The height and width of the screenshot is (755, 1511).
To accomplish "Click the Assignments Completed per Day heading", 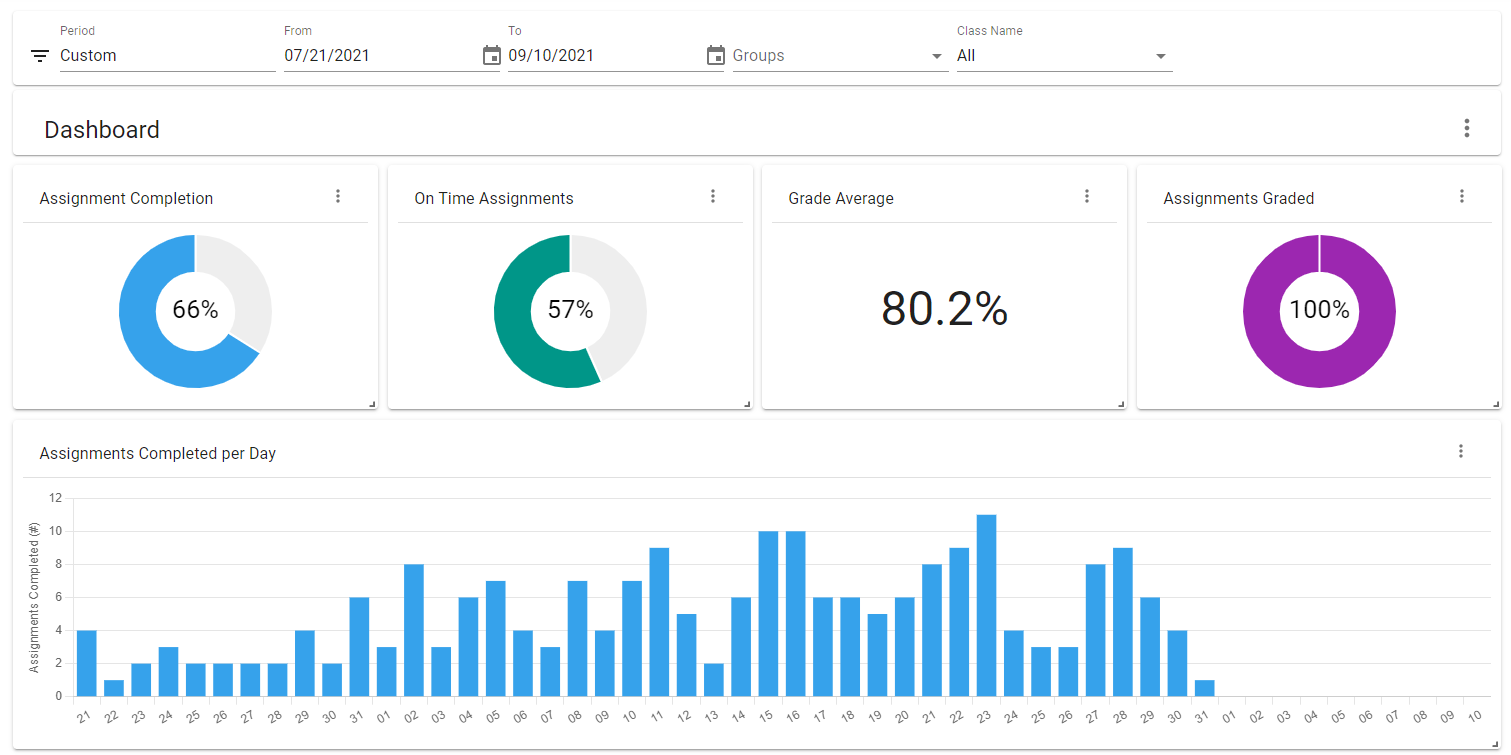I will coord(158,454).
